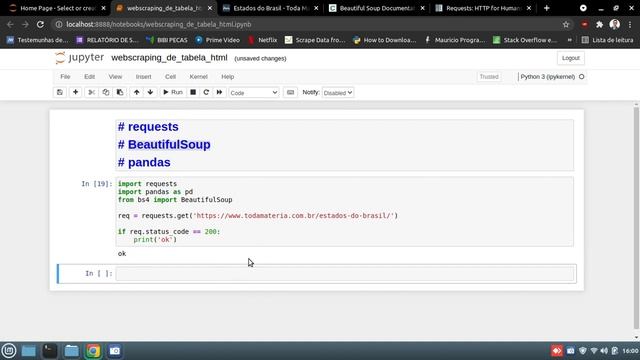
Task: Click the # BeautifulSoup heading line
Action: (164, 144)
